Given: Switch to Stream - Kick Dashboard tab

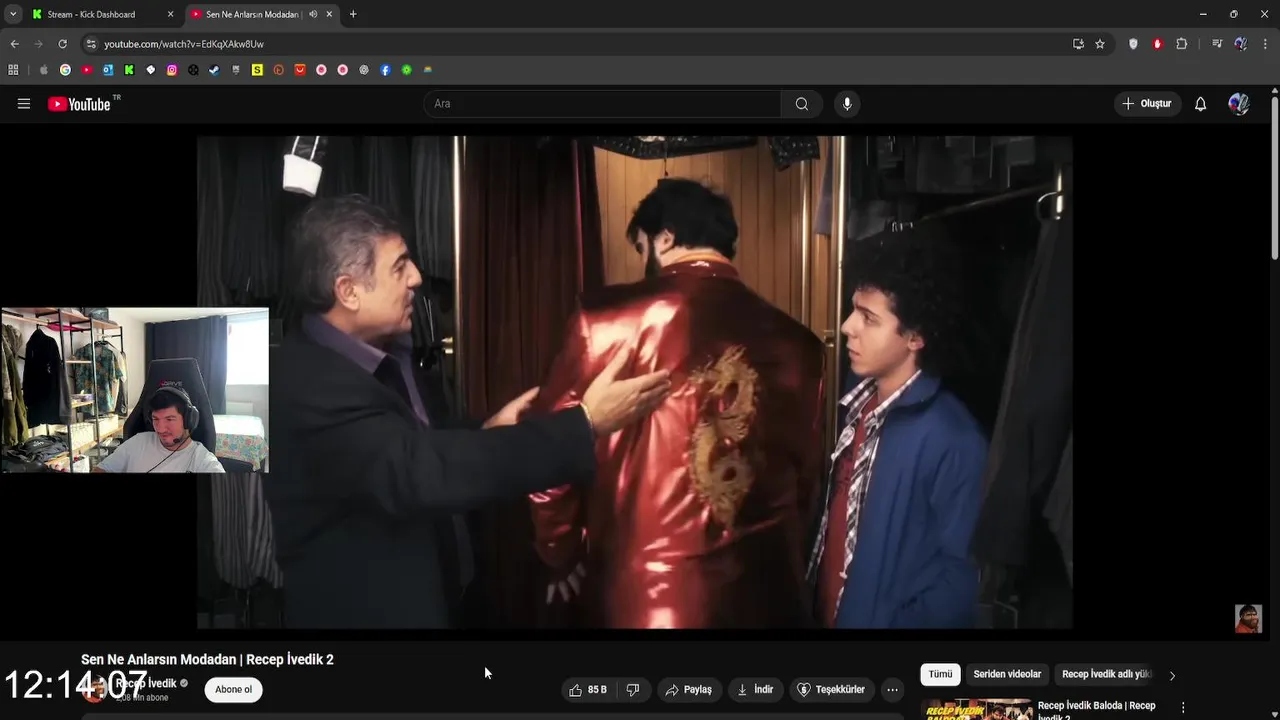Looking at the screenshot, I should point(92,14).
